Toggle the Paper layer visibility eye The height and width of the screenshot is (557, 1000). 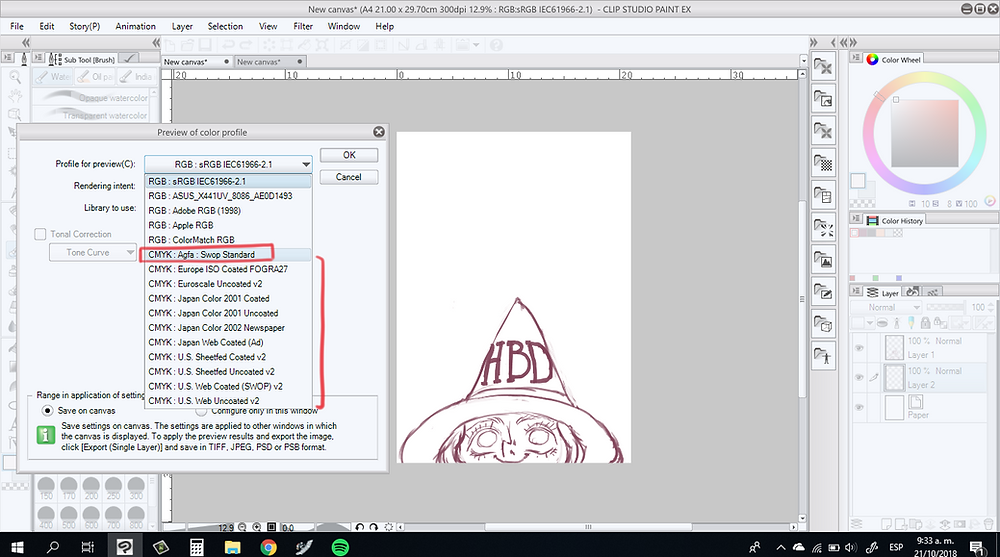click(859, 407)
